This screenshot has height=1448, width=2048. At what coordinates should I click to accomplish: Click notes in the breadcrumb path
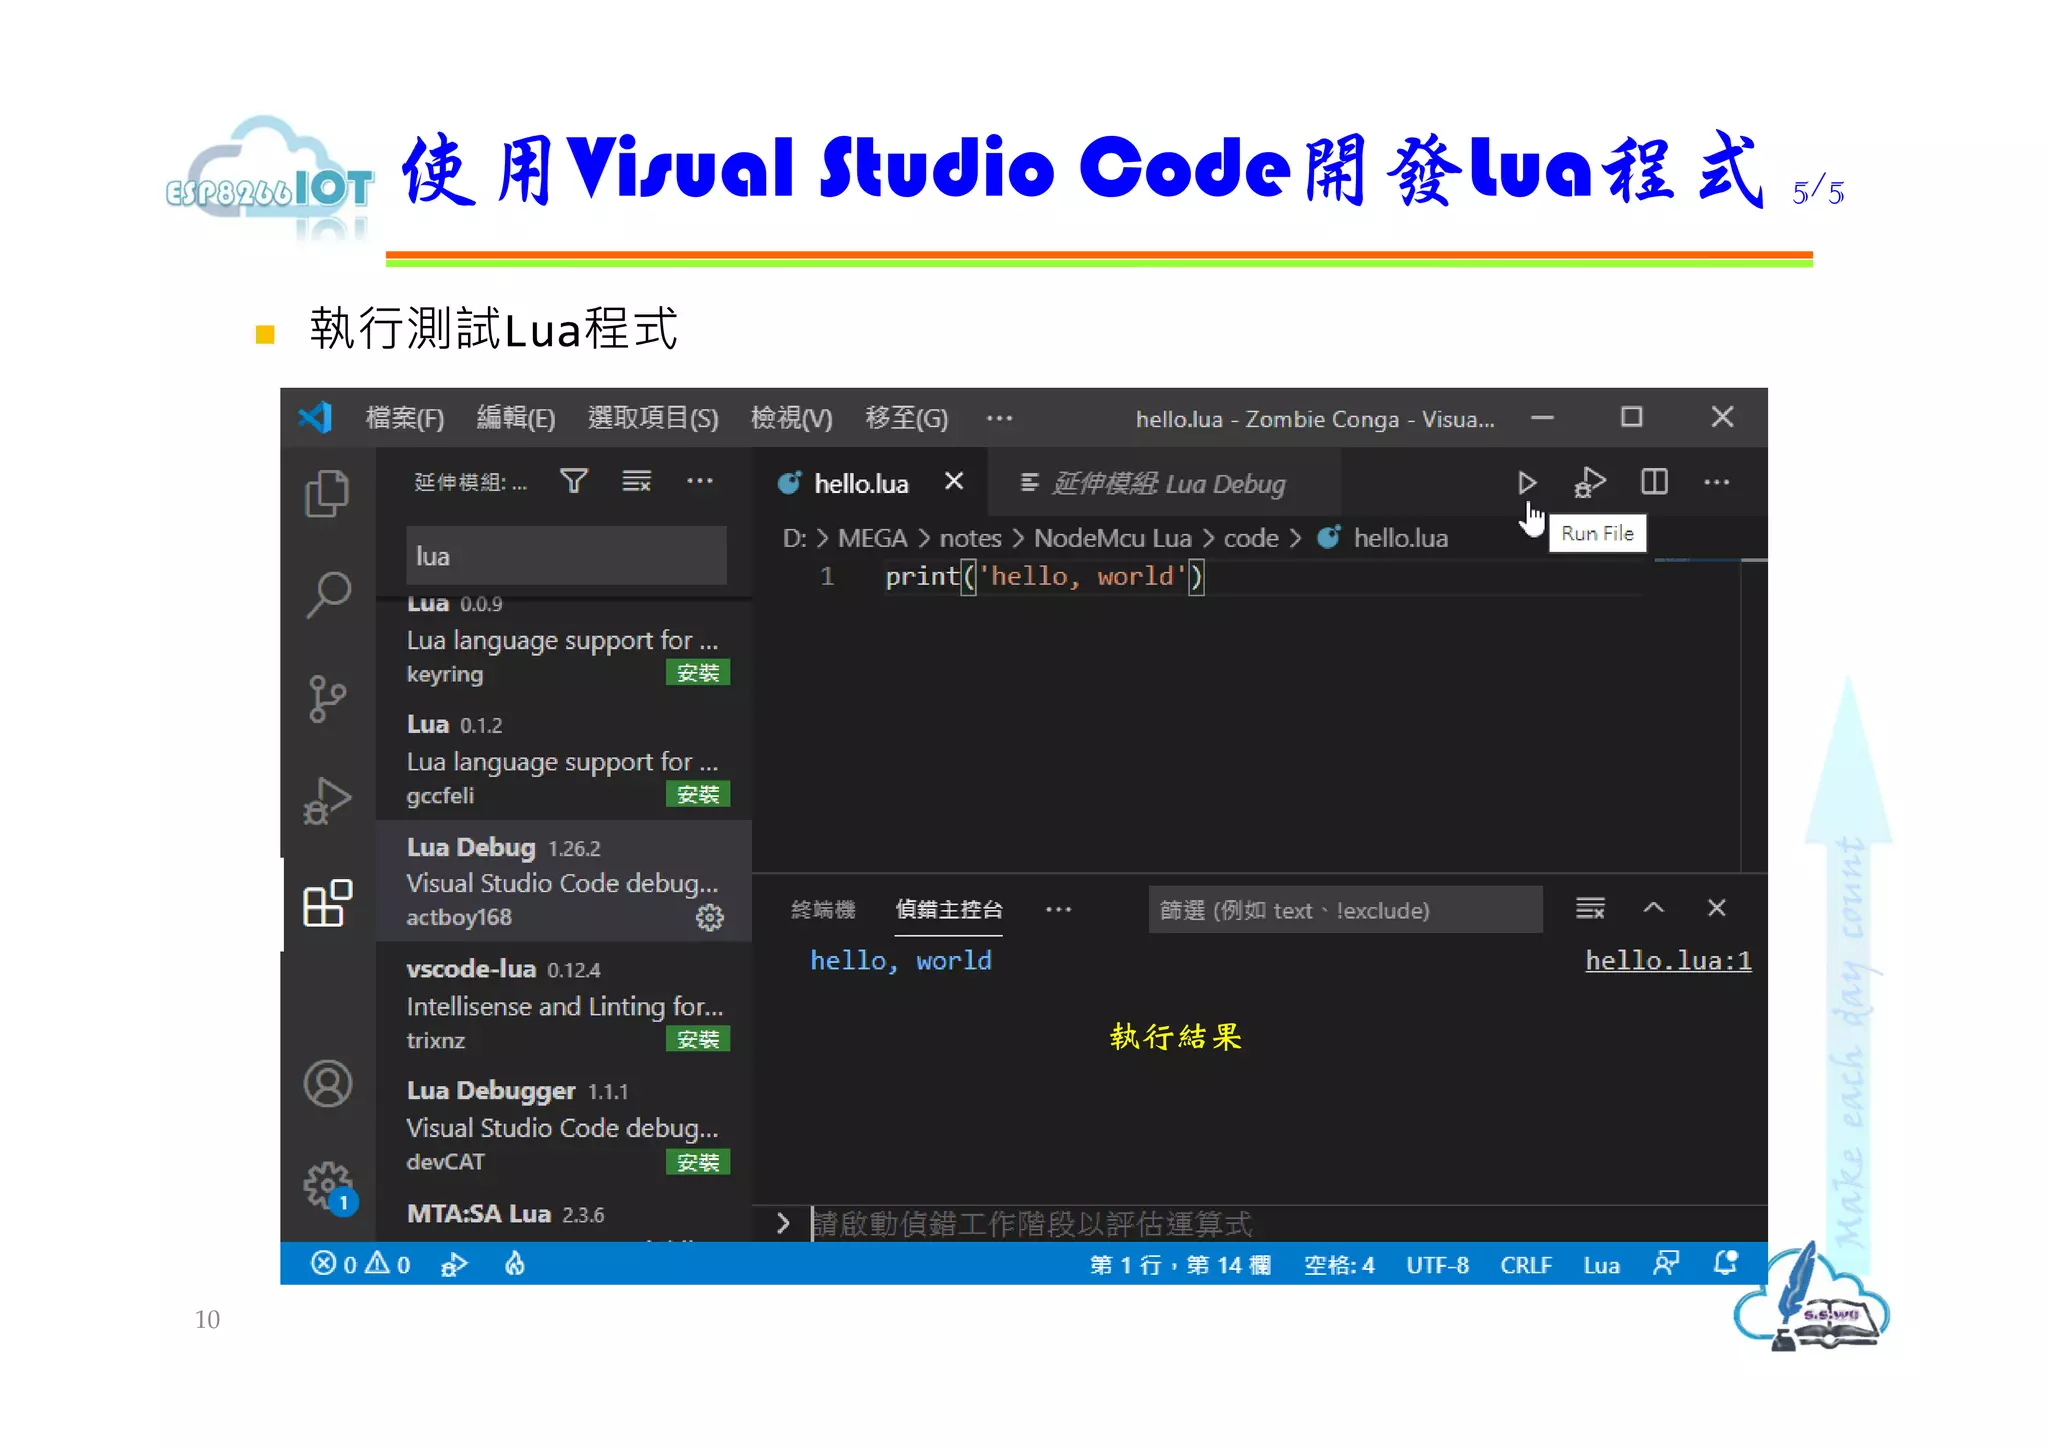[x=970, y=538]
